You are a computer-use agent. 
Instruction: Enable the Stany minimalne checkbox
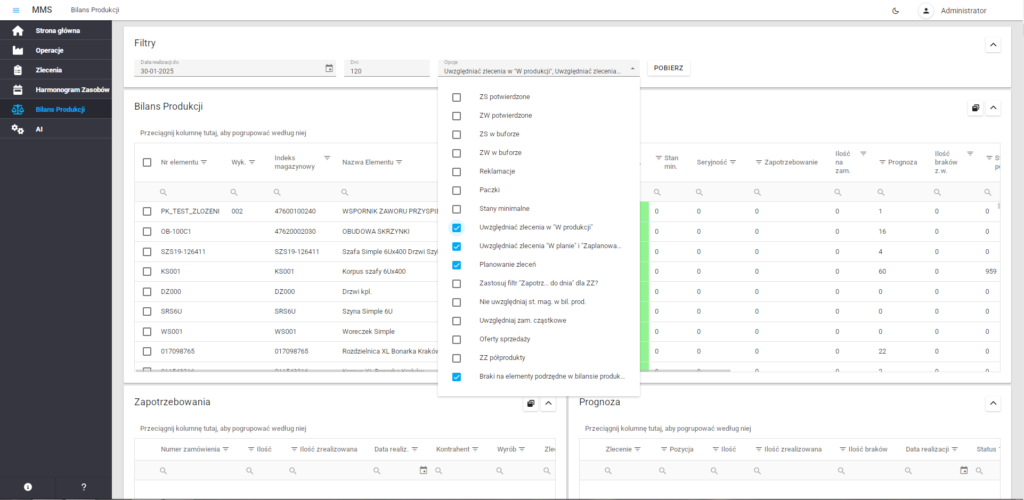click(x=457, y=209)
